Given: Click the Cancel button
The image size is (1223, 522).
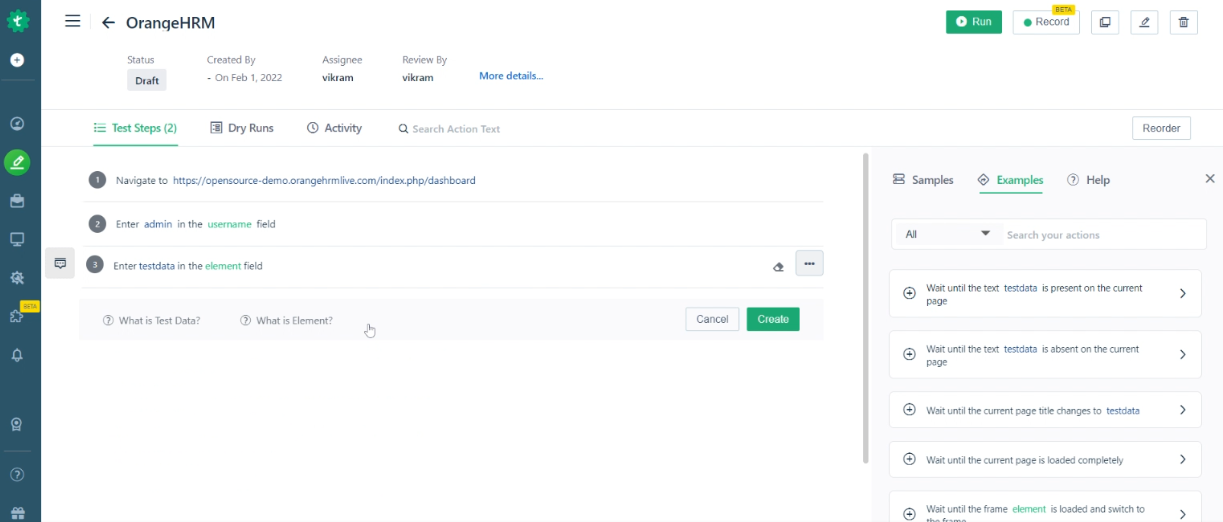Looking at the screenshot, I should click(x=712, y=319).
